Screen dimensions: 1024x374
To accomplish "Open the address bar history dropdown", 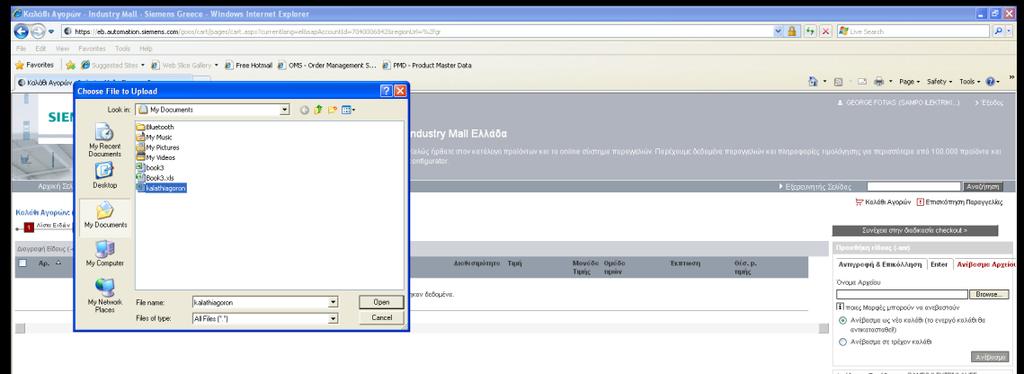I will pyautogui.click(x=777, y=31).
